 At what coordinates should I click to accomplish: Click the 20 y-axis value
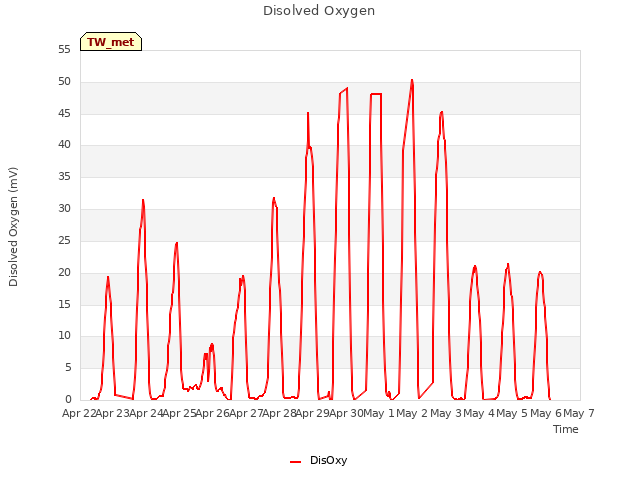pyautogui.click(x=64, y=272)
